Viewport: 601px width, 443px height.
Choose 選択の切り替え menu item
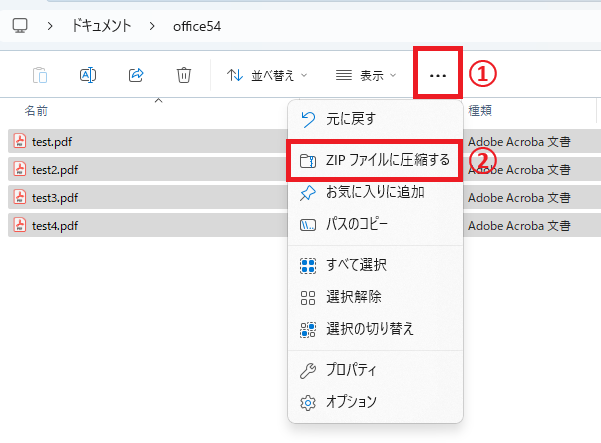coord(375,329)
